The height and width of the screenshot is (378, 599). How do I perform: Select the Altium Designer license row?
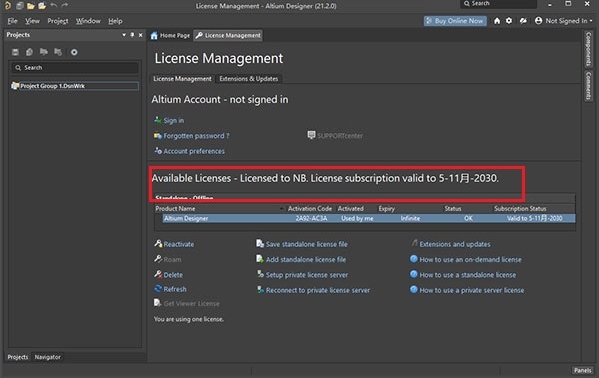pos(369,218)
